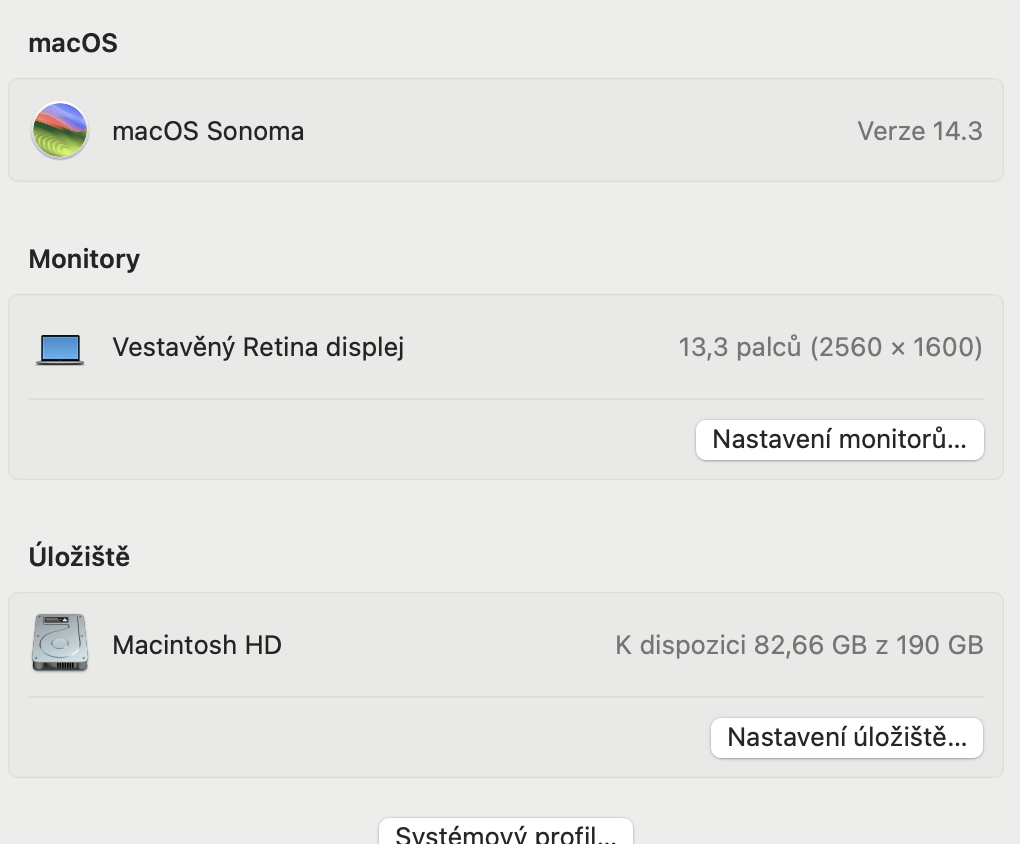Click the macOS section heading
Screen dimensions: 1020x844
[73, 43]
